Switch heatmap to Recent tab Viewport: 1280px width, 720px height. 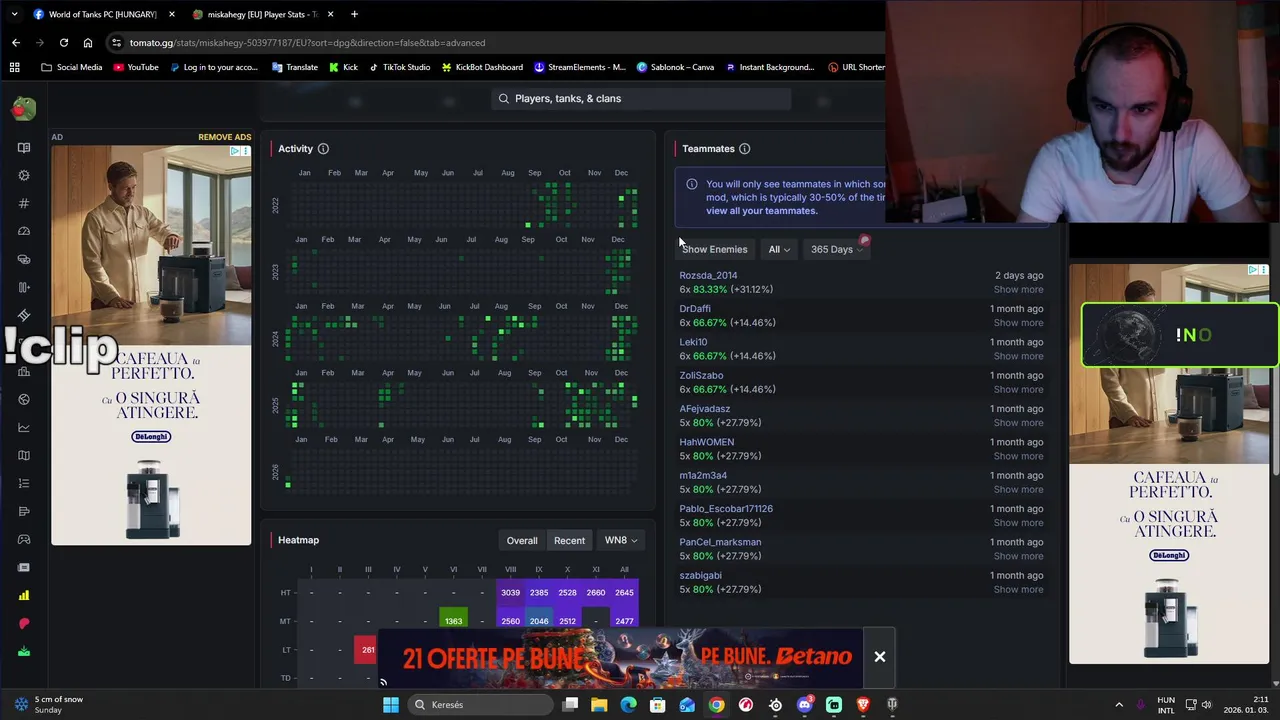(569, 541)
